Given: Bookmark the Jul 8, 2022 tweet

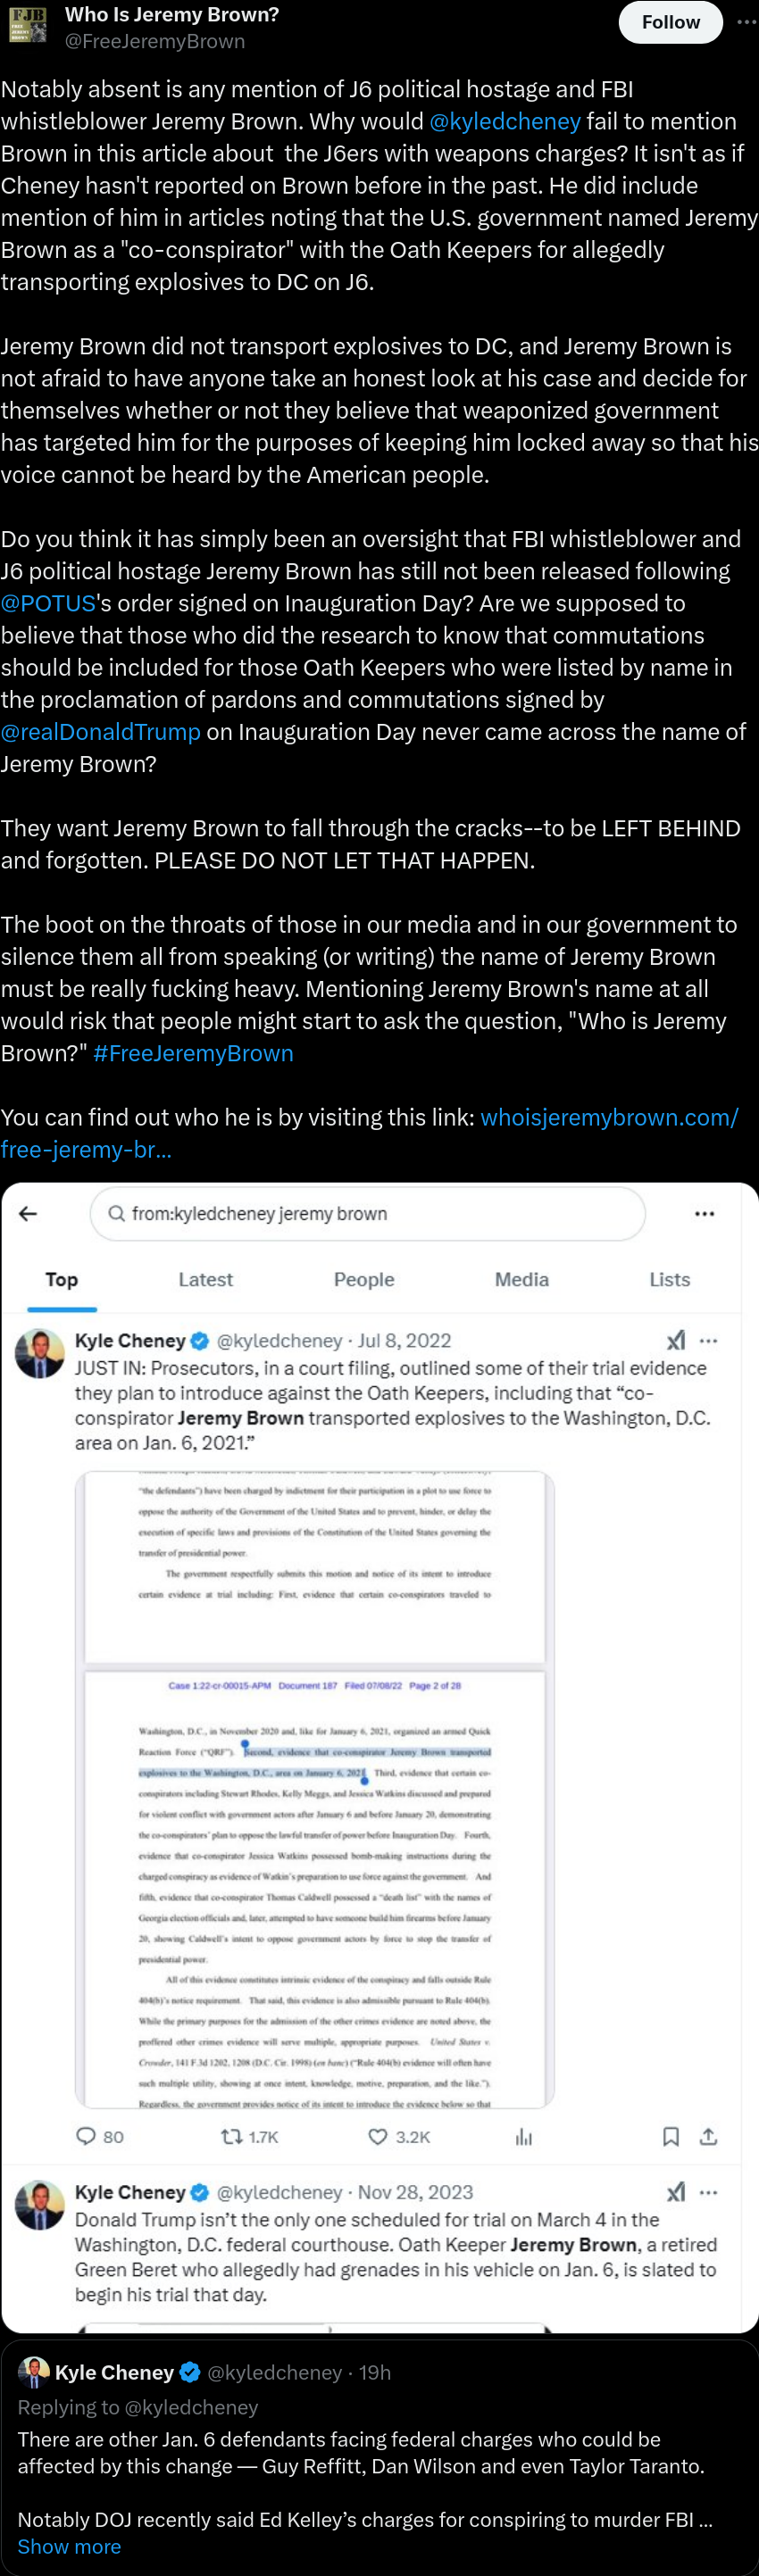Looking at the screenshot, I should click(x=671, y=2136).
